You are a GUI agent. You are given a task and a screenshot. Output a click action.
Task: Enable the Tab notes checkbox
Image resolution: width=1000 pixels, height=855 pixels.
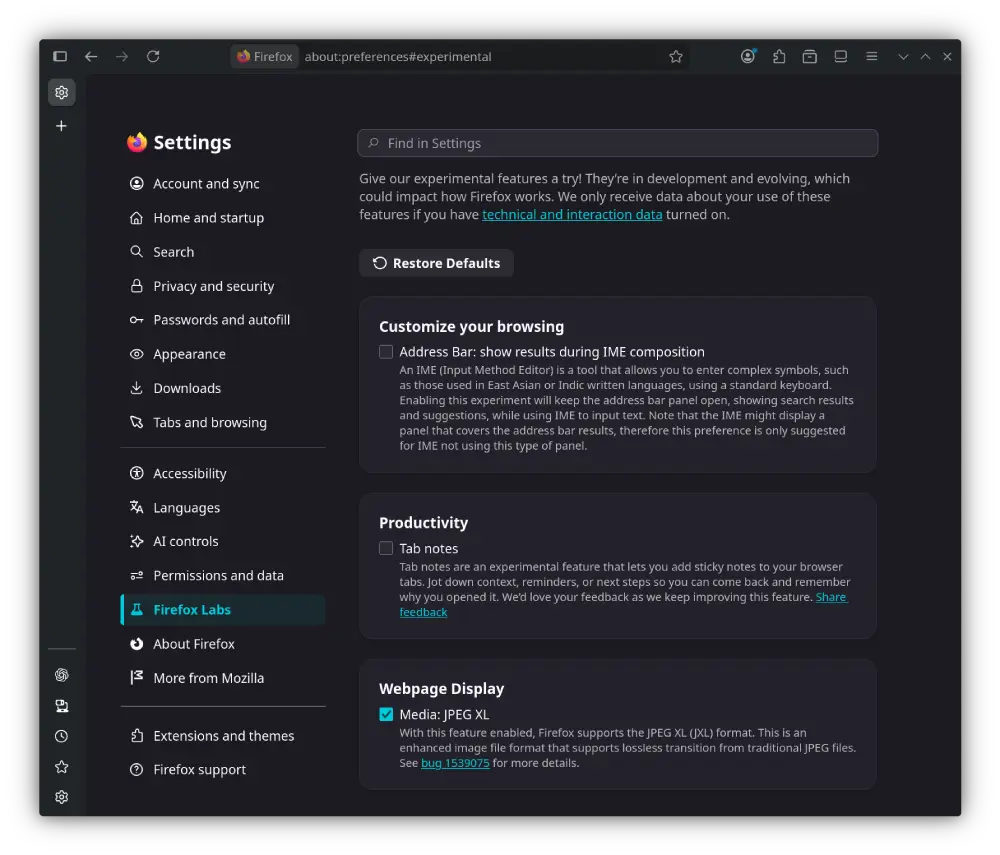(386, 548)
